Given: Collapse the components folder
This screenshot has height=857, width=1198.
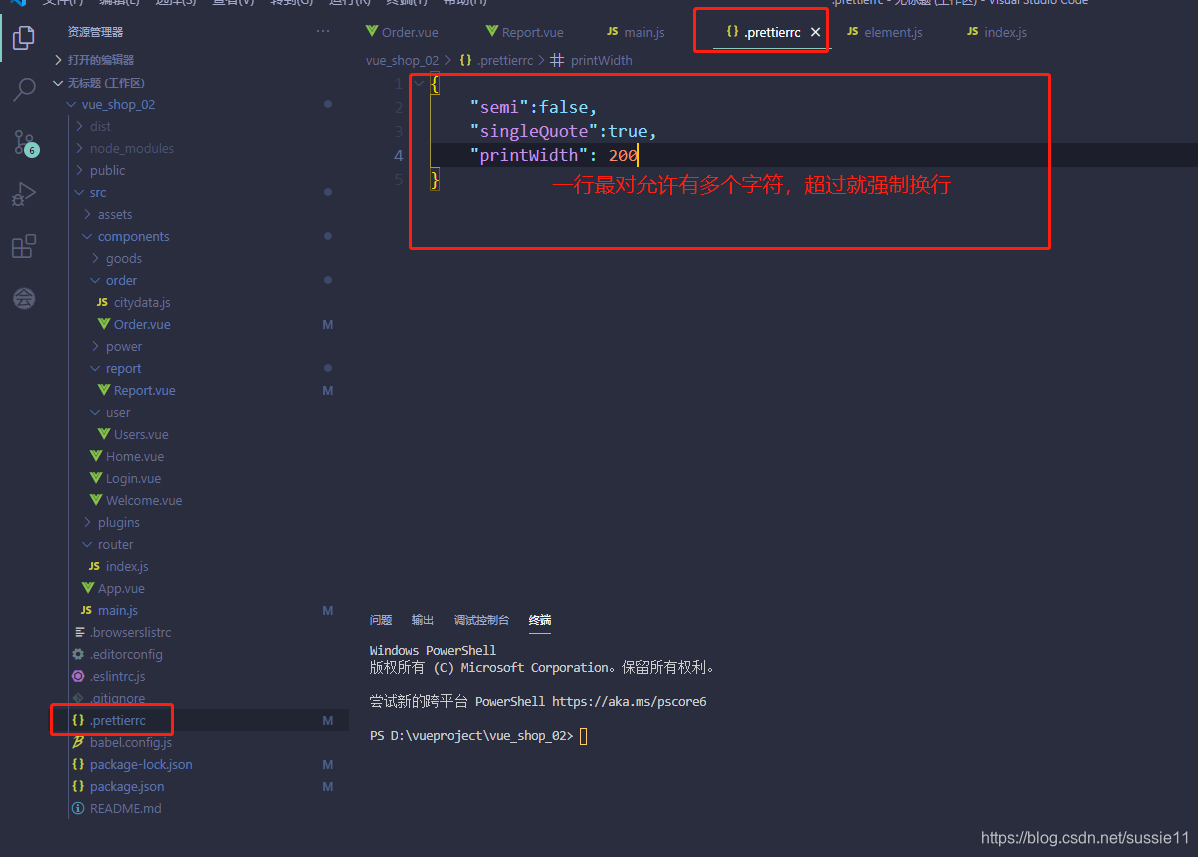Looking at the screenshot, I should coord(87,237).
